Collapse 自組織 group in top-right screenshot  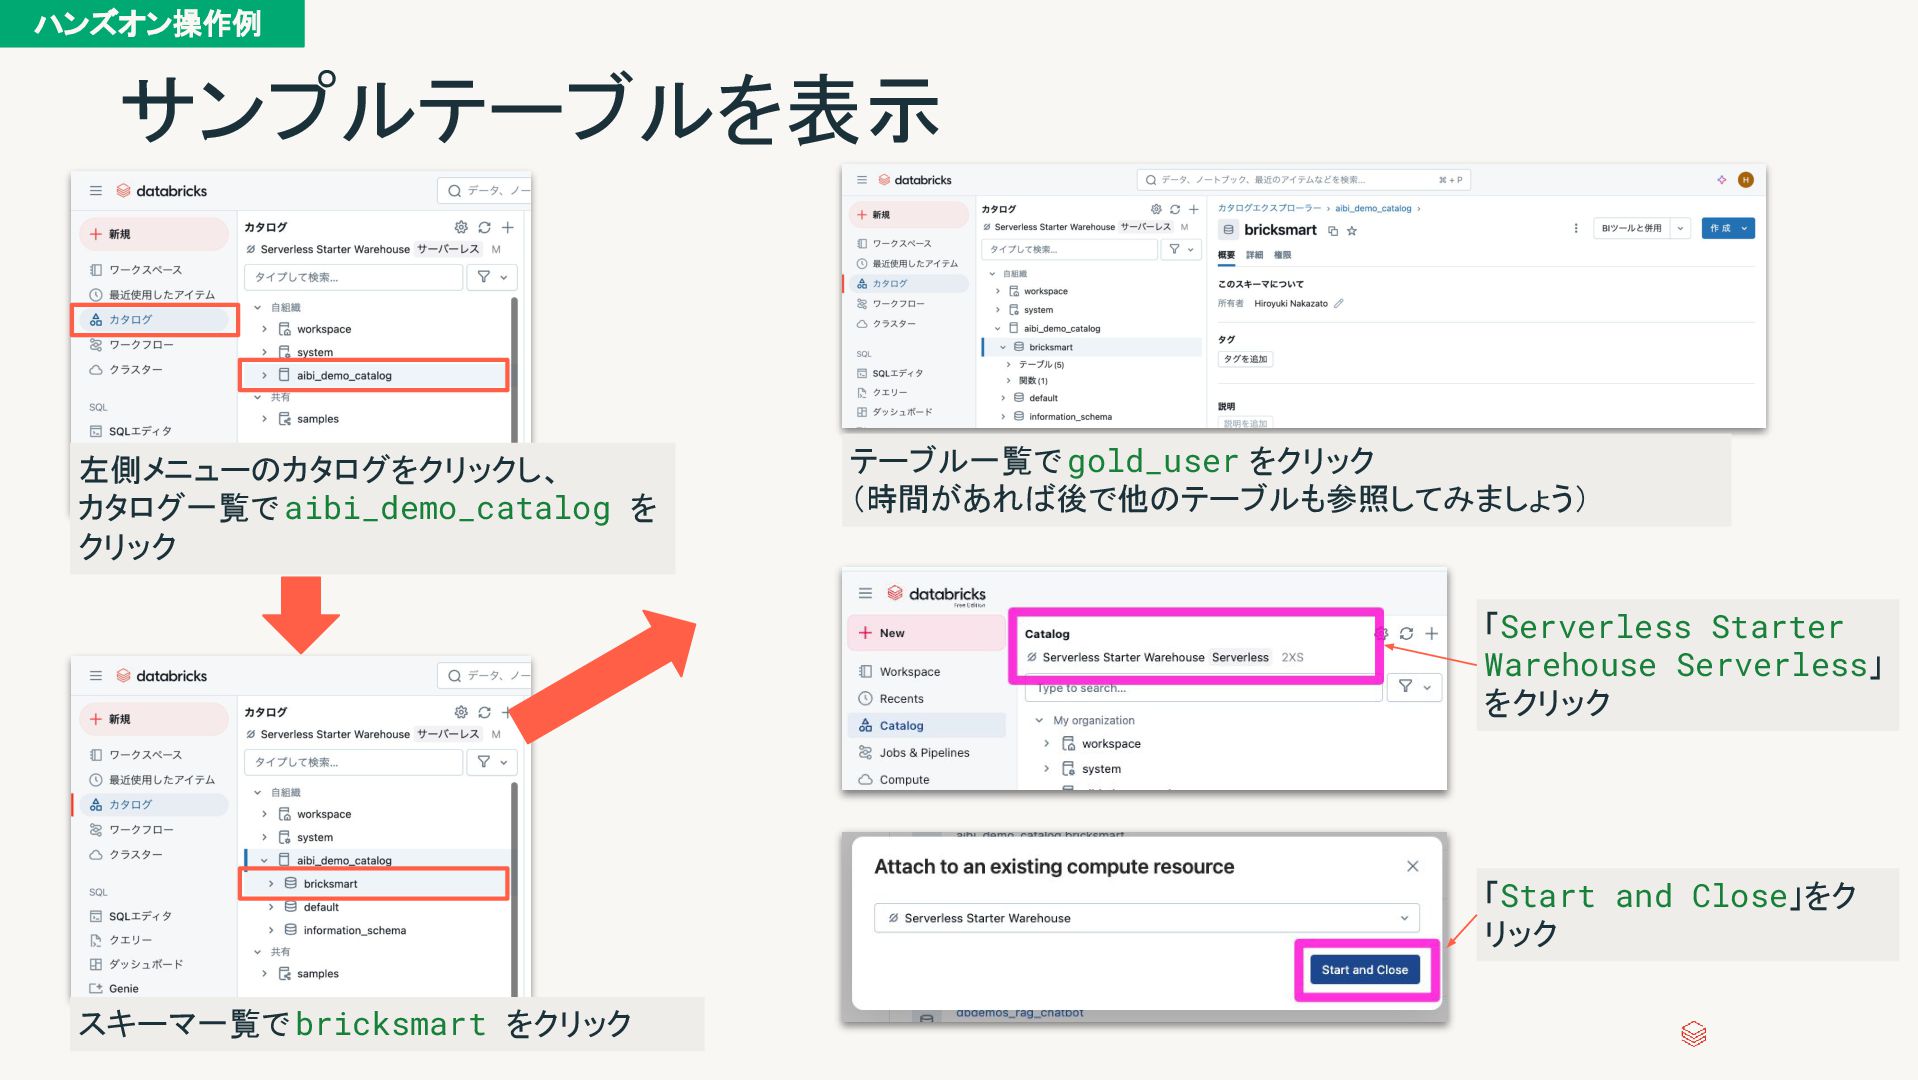(x=992, y=273)
